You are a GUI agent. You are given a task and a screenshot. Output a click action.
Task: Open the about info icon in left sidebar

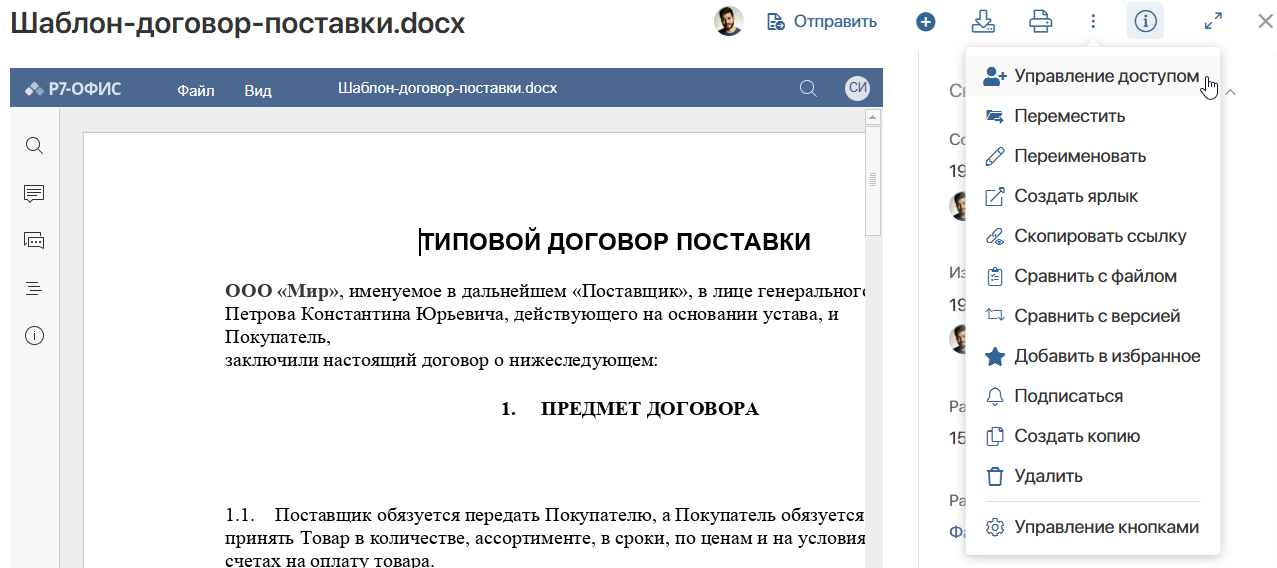point(34,336)
